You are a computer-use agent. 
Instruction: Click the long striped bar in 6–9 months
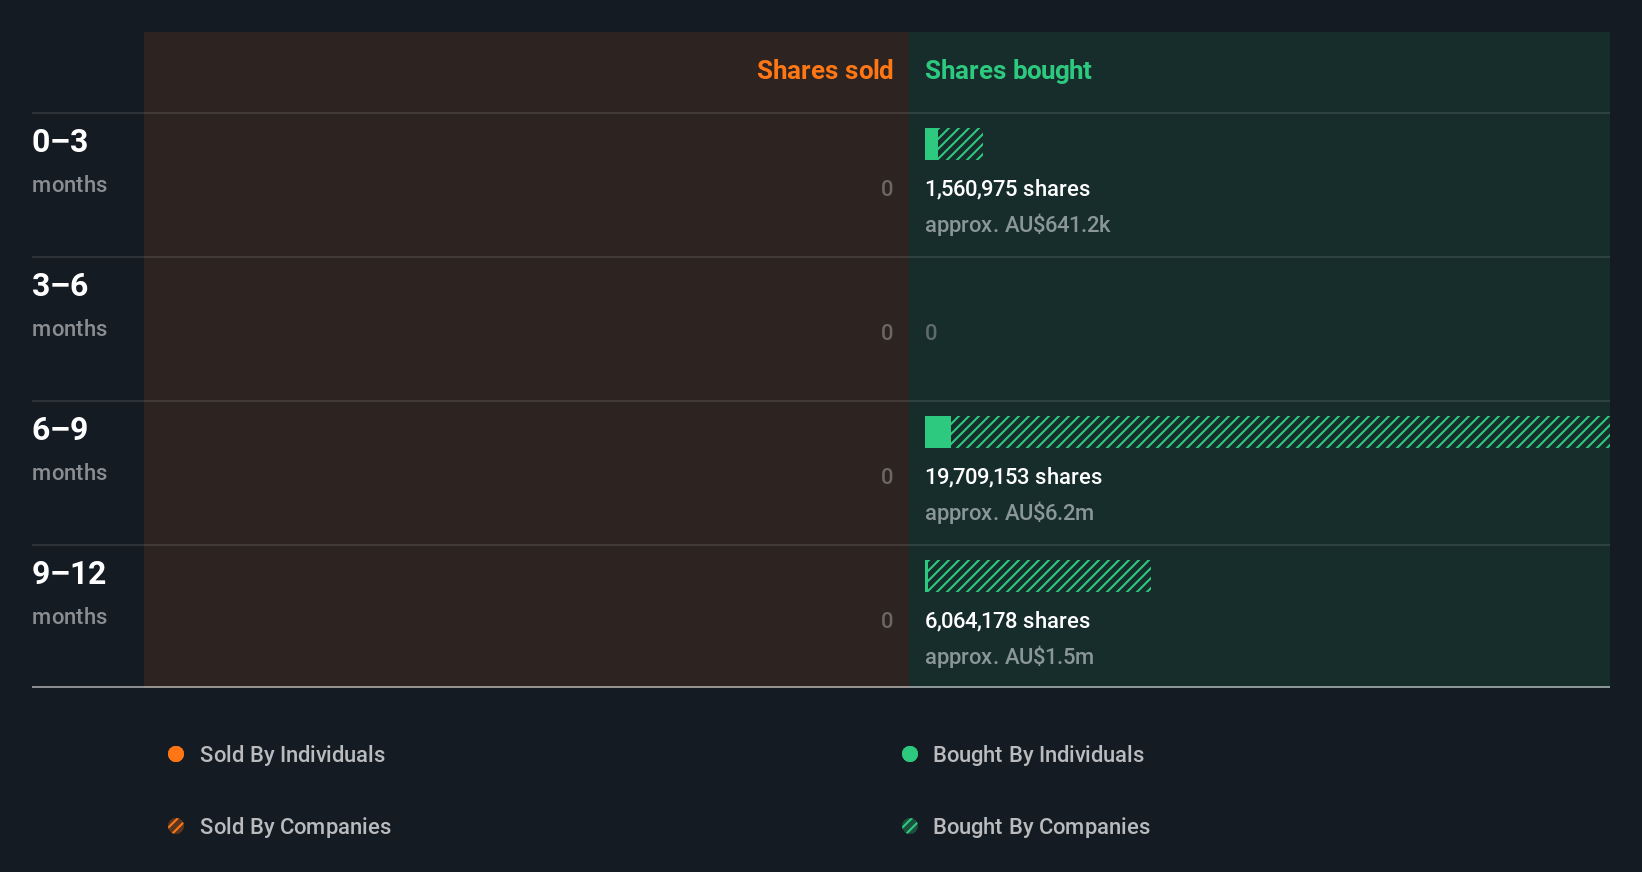[x=1280, y=432]
